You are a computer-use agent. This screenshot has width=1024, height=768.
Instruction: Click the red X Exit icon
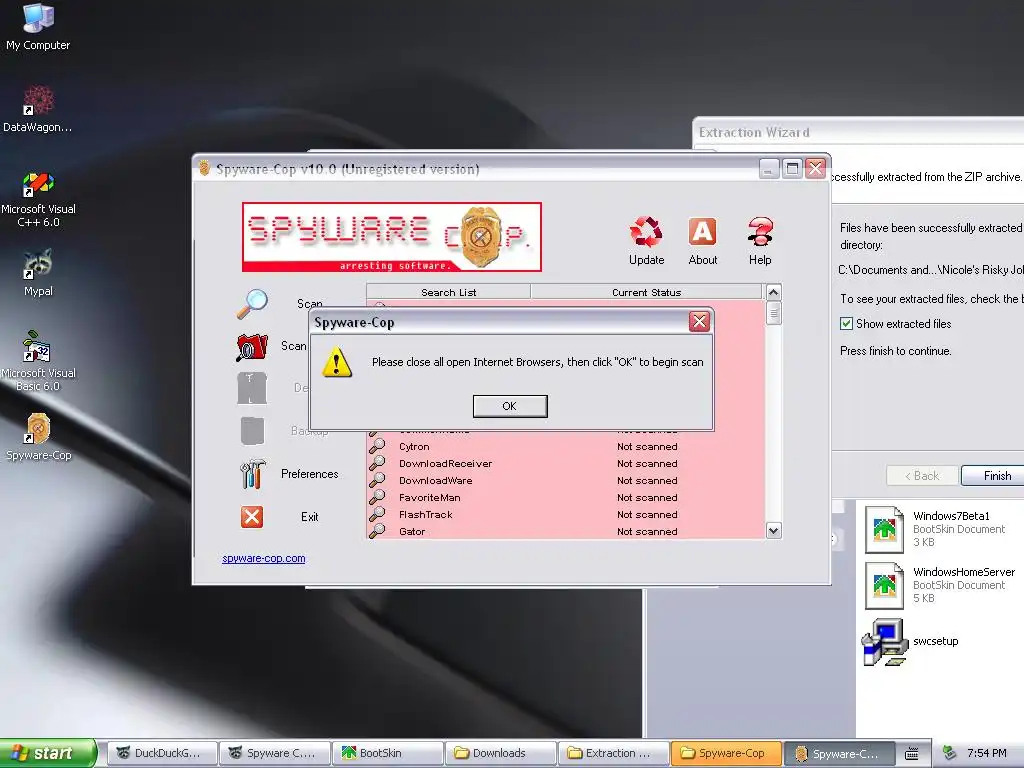coord(252,517)
